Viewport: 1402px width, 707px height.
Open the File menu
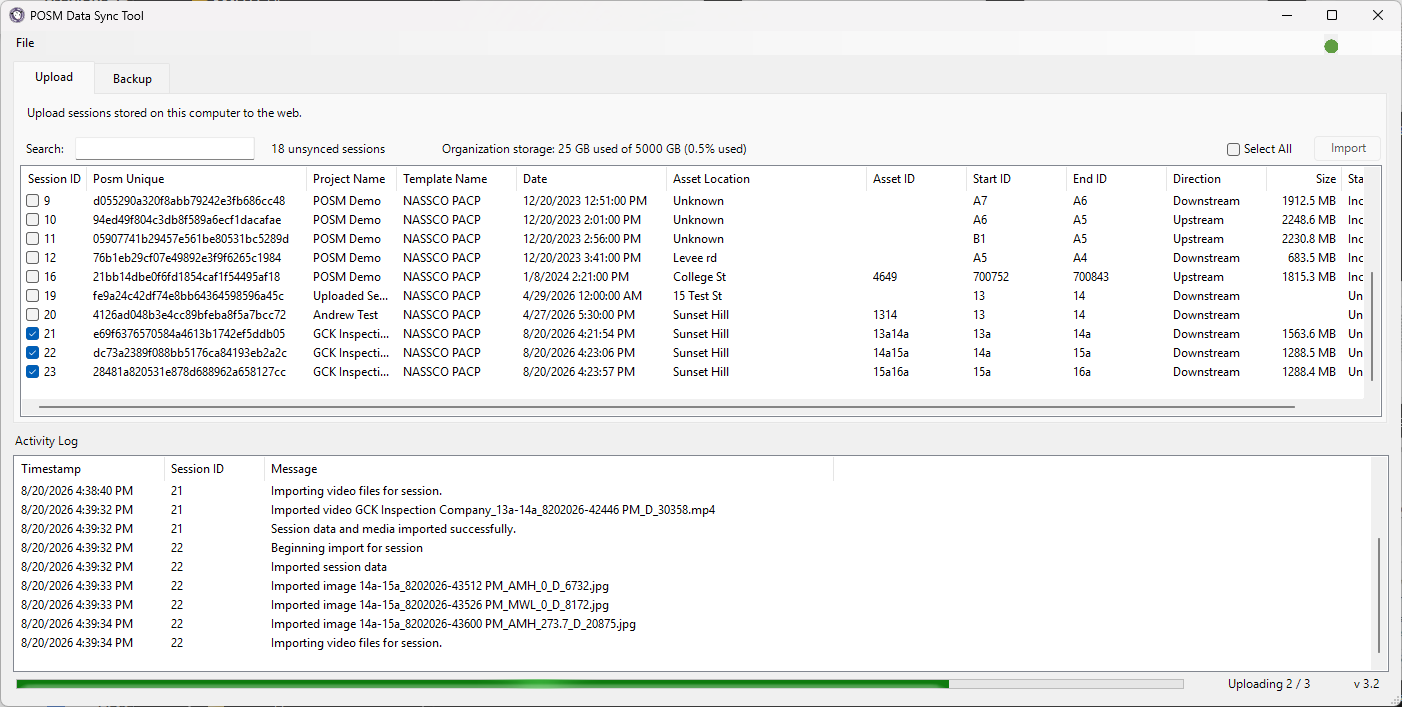pos(25,43)
